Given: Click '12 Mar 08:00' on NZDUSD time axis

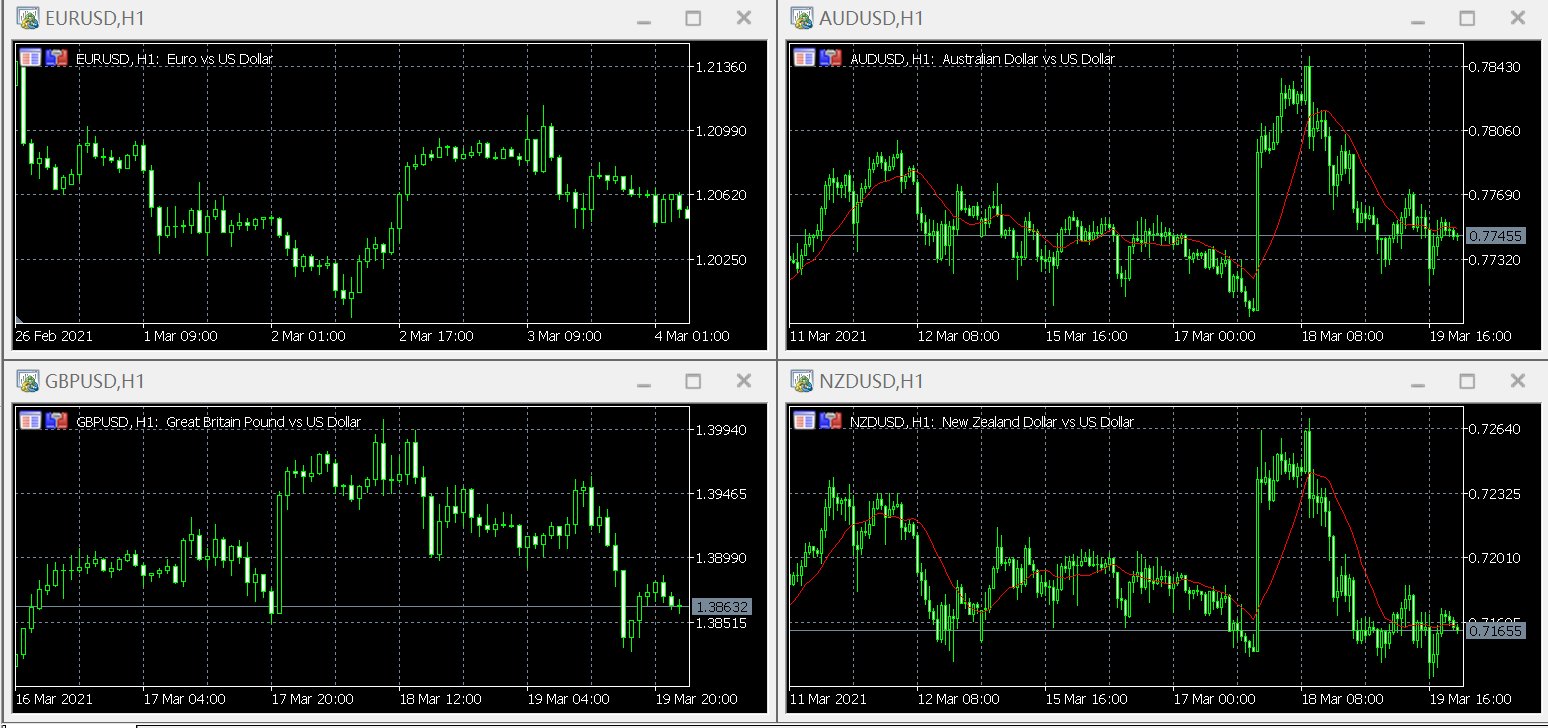Looking at the screenshot, I should [x=958, y=699].
